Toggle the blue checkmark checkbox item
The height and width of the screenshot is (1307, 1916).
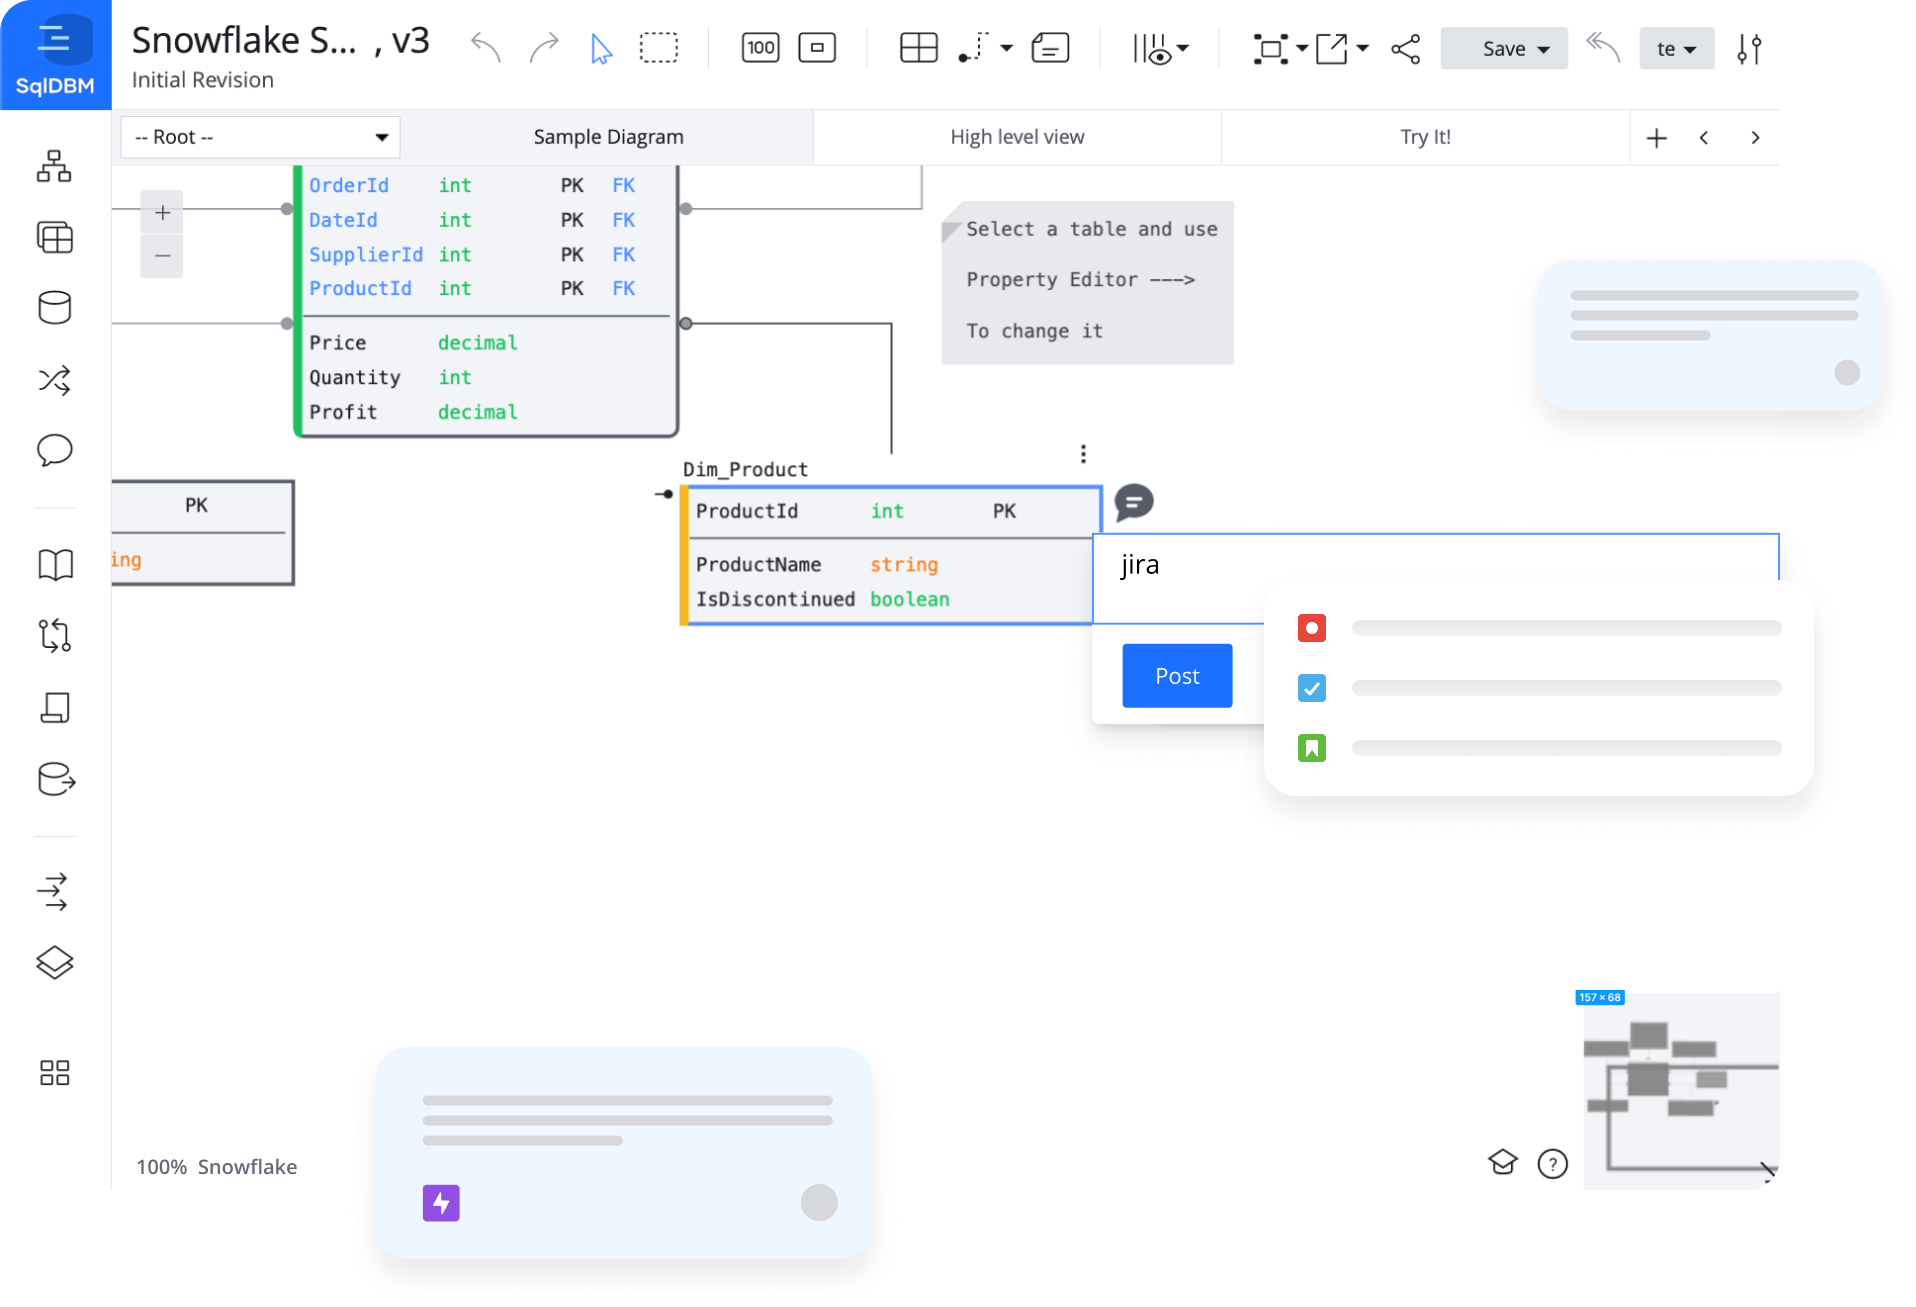pyautogui.click(x=1311, y=688)
